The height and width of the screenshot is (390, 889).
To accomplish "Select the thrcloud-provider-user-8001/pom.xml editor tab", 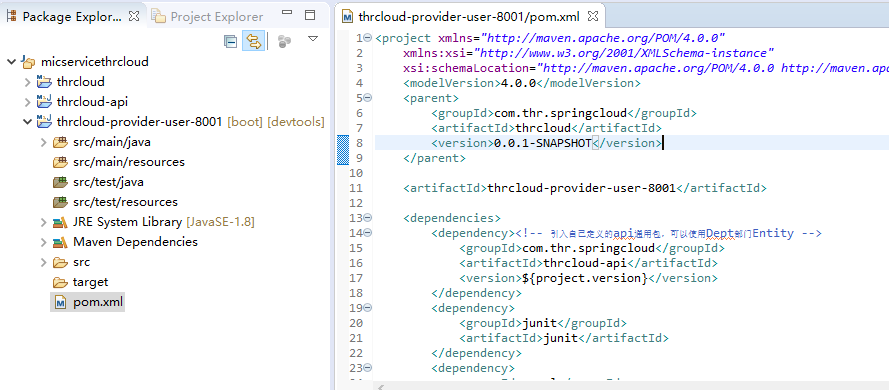I will point(469,16).
